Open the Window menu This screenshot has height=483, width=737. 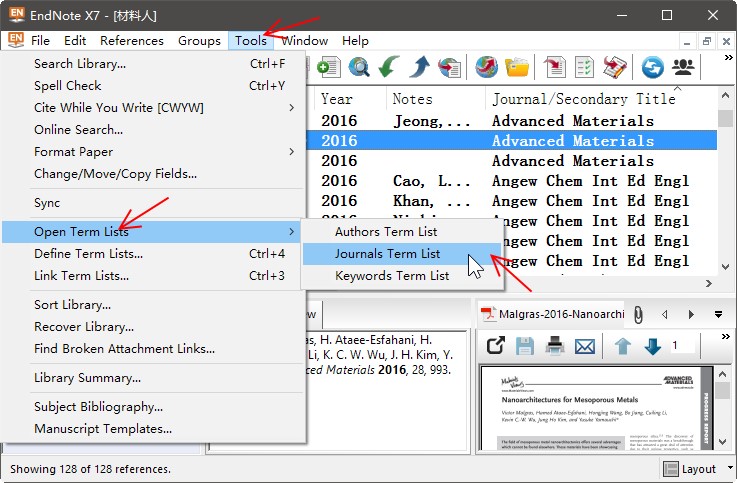point(305,40)
